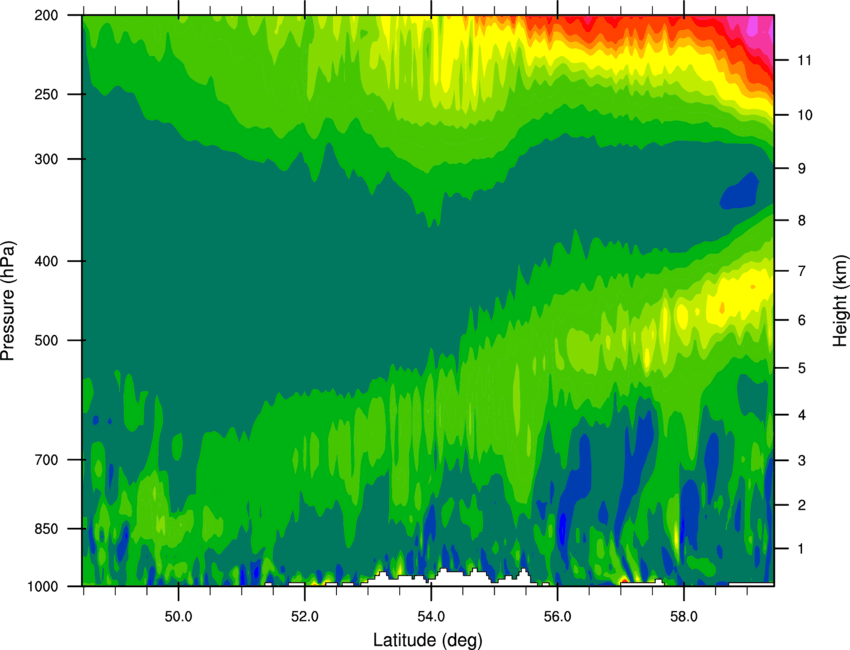Click the 1 km height label
Image resolution: width=850 pixels, height=650 pixels.
click(802, 549)
